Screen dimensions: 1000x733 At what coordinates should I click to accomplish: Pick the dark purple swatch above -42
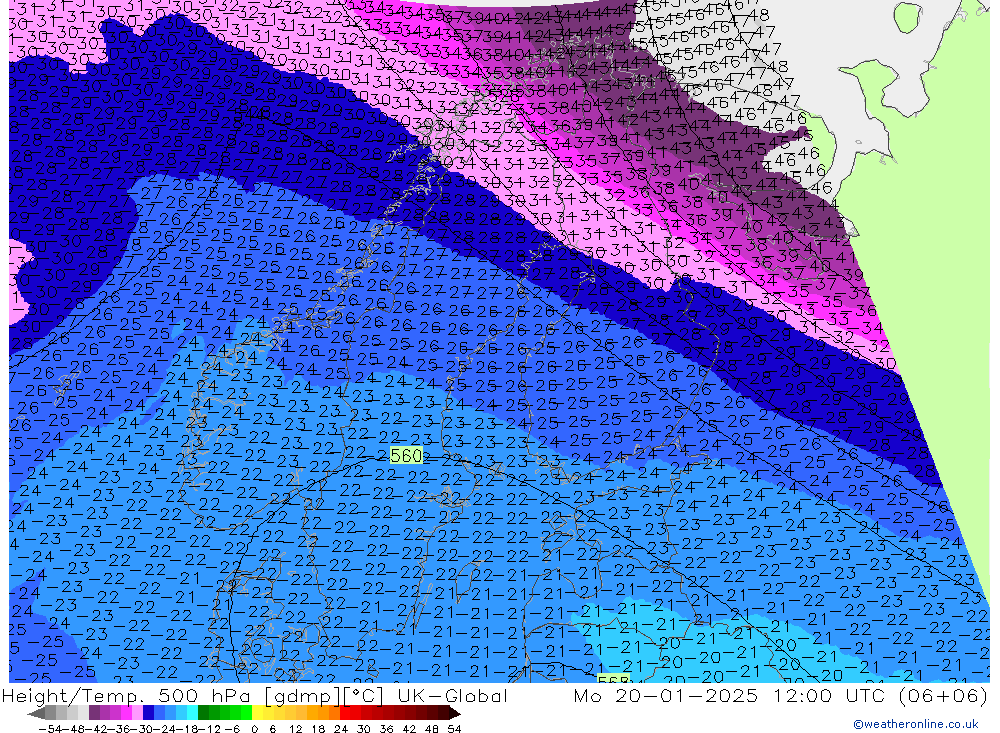point(94,713)
